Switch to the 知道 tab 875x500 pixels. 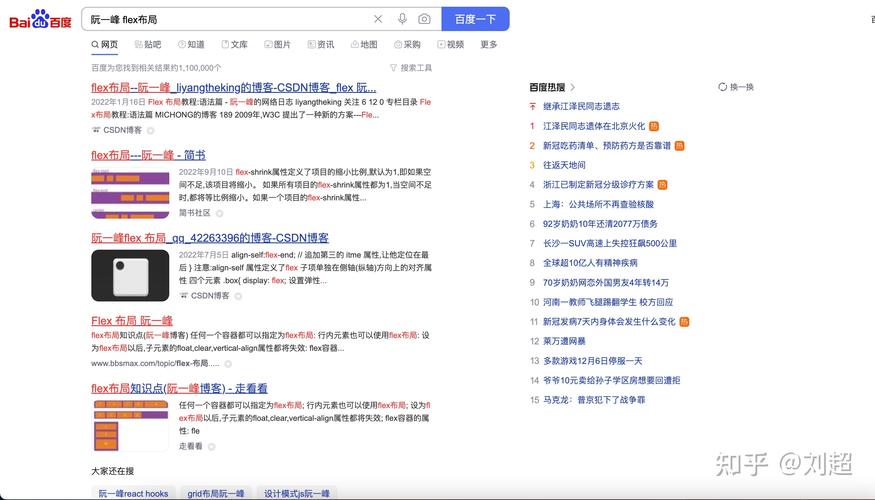[191, 45]
